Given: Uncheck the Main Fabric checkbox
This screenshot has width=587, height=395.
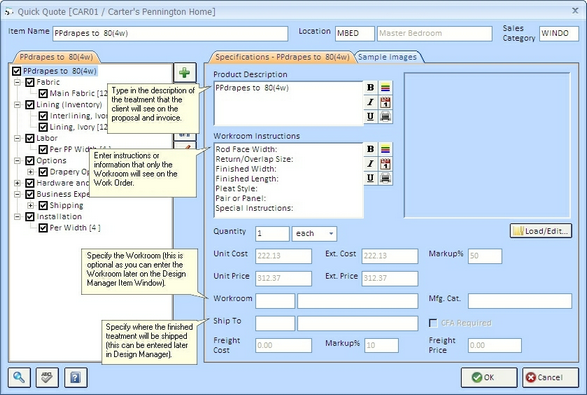Looking at the screenshot, I should 43,94.
